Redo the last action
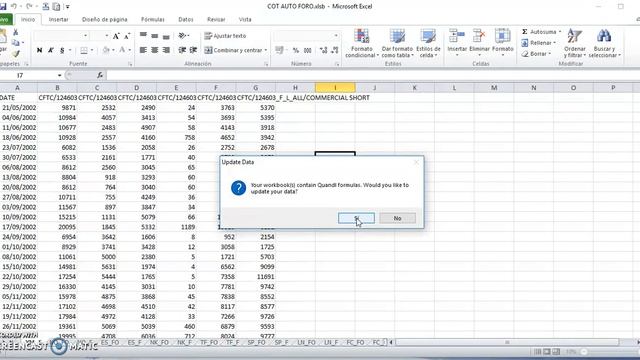The image size is (640, 360). pyautogui.click(x=29, y=7)
